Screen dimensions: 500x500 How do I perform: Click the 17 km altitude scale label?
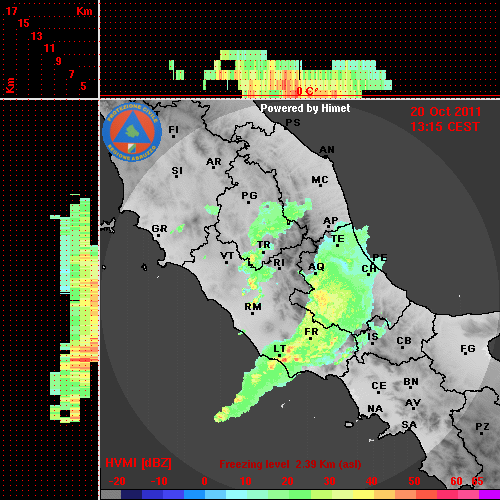coord(11,11)
